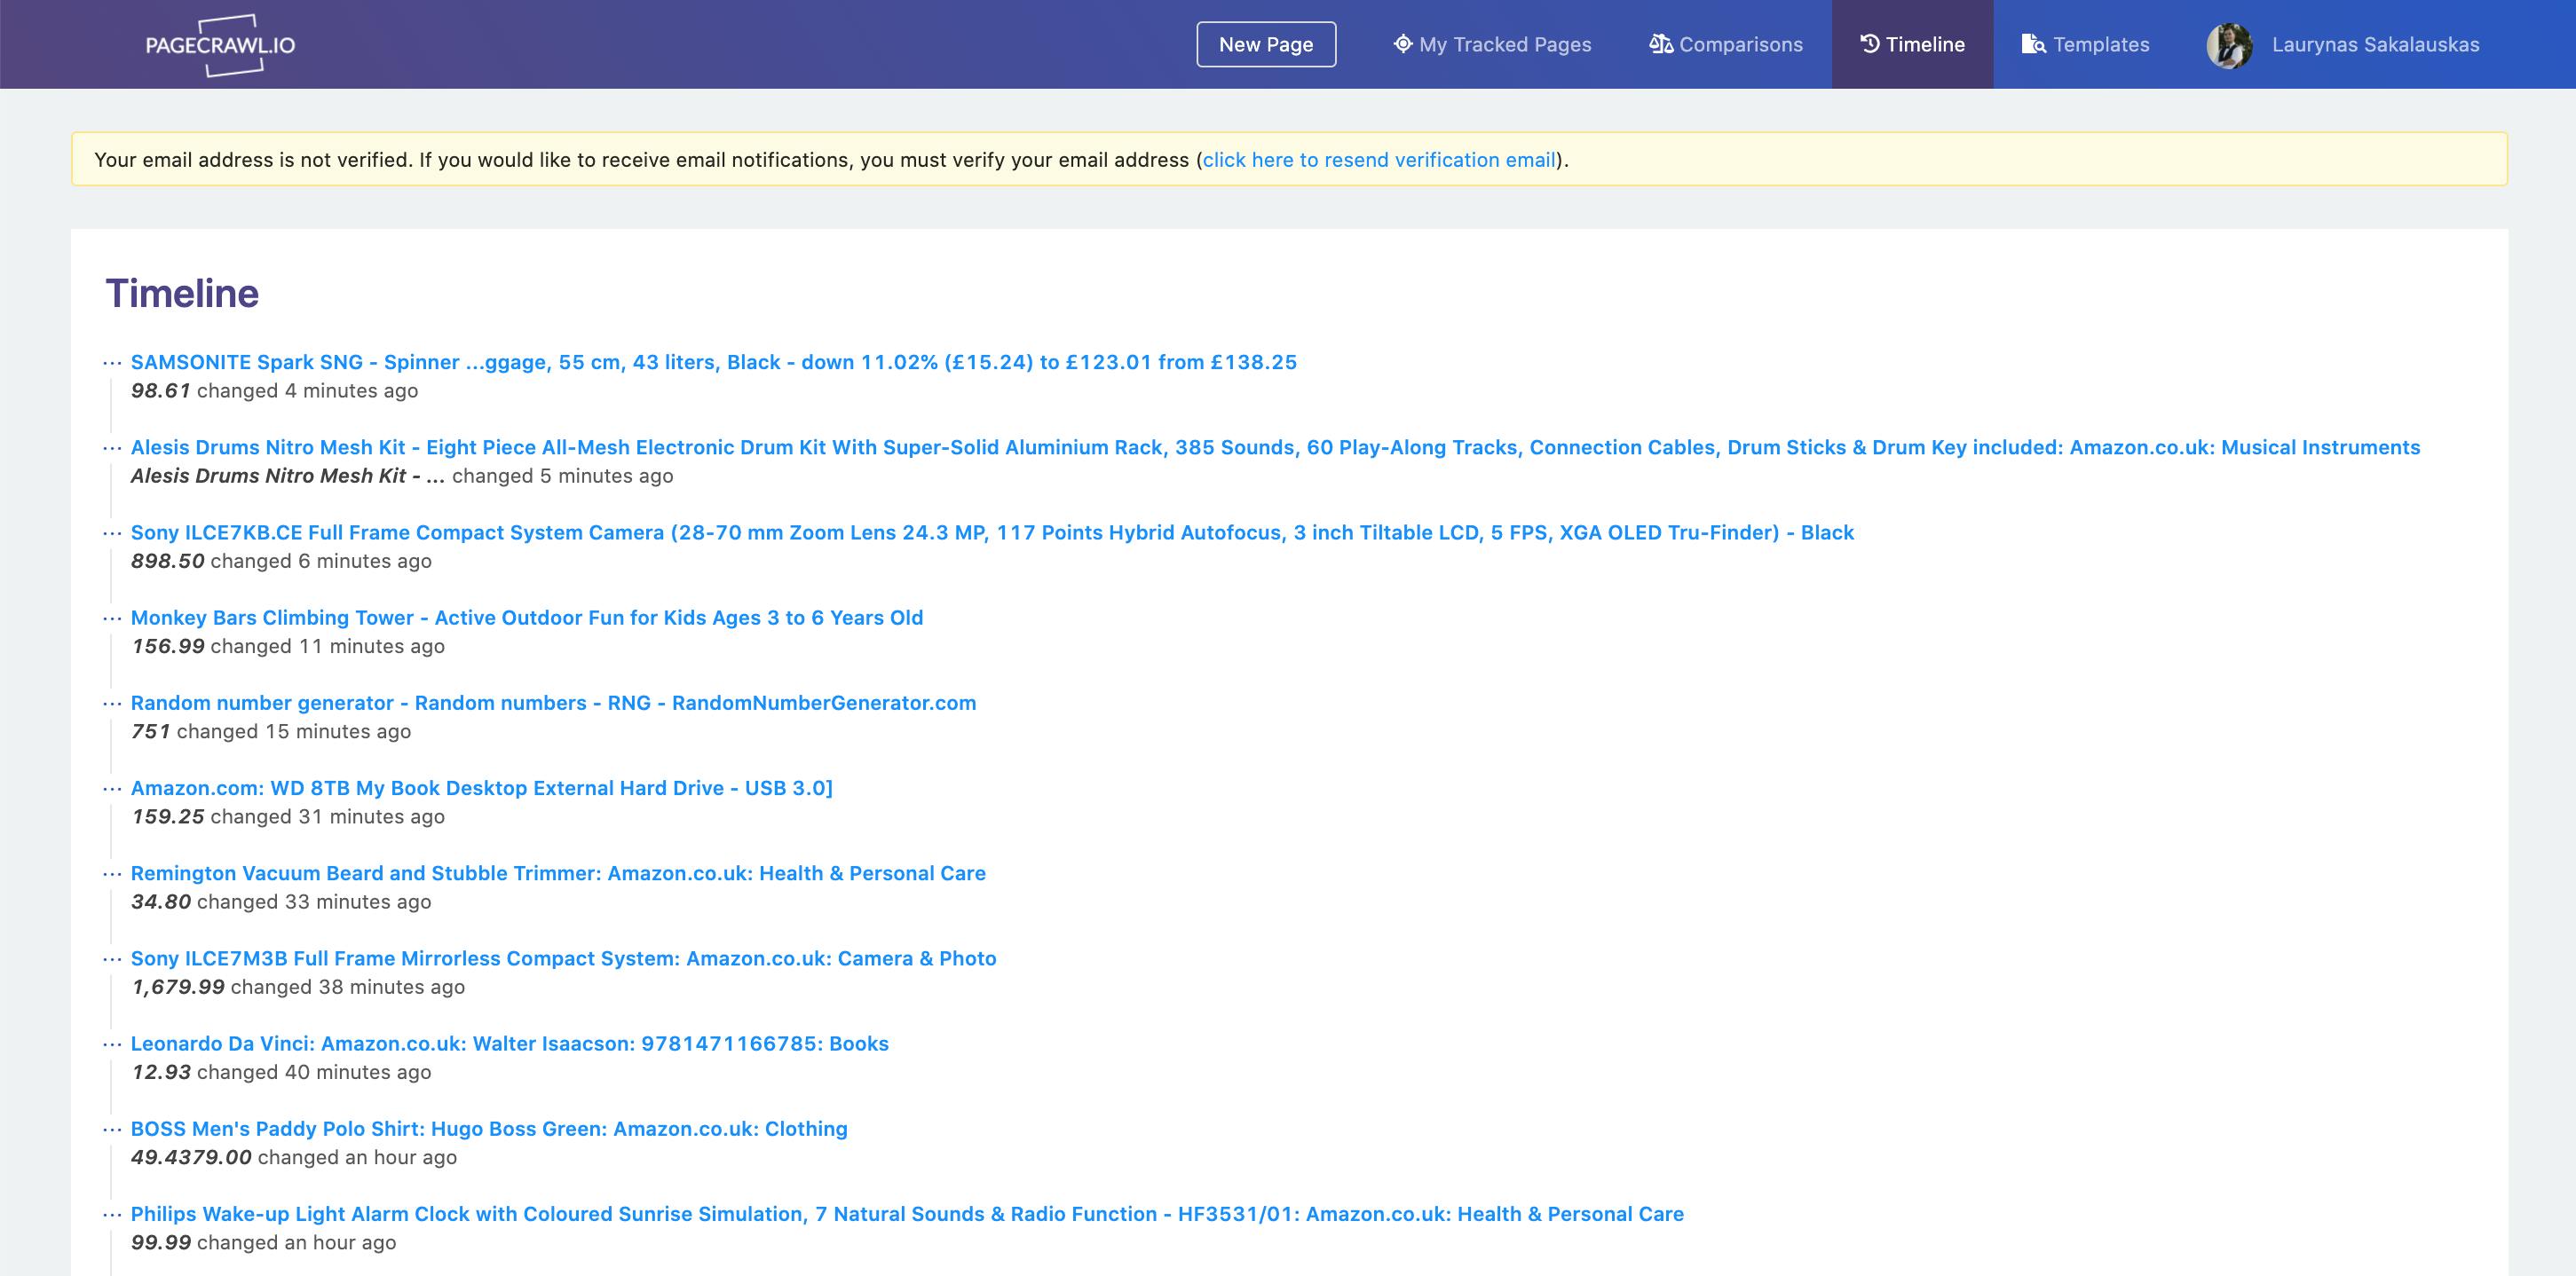Viewport: 2576px width, 1276px height.
Task: Select the Timeline tab in the navigation
Action: click(x=1912, y=45)
